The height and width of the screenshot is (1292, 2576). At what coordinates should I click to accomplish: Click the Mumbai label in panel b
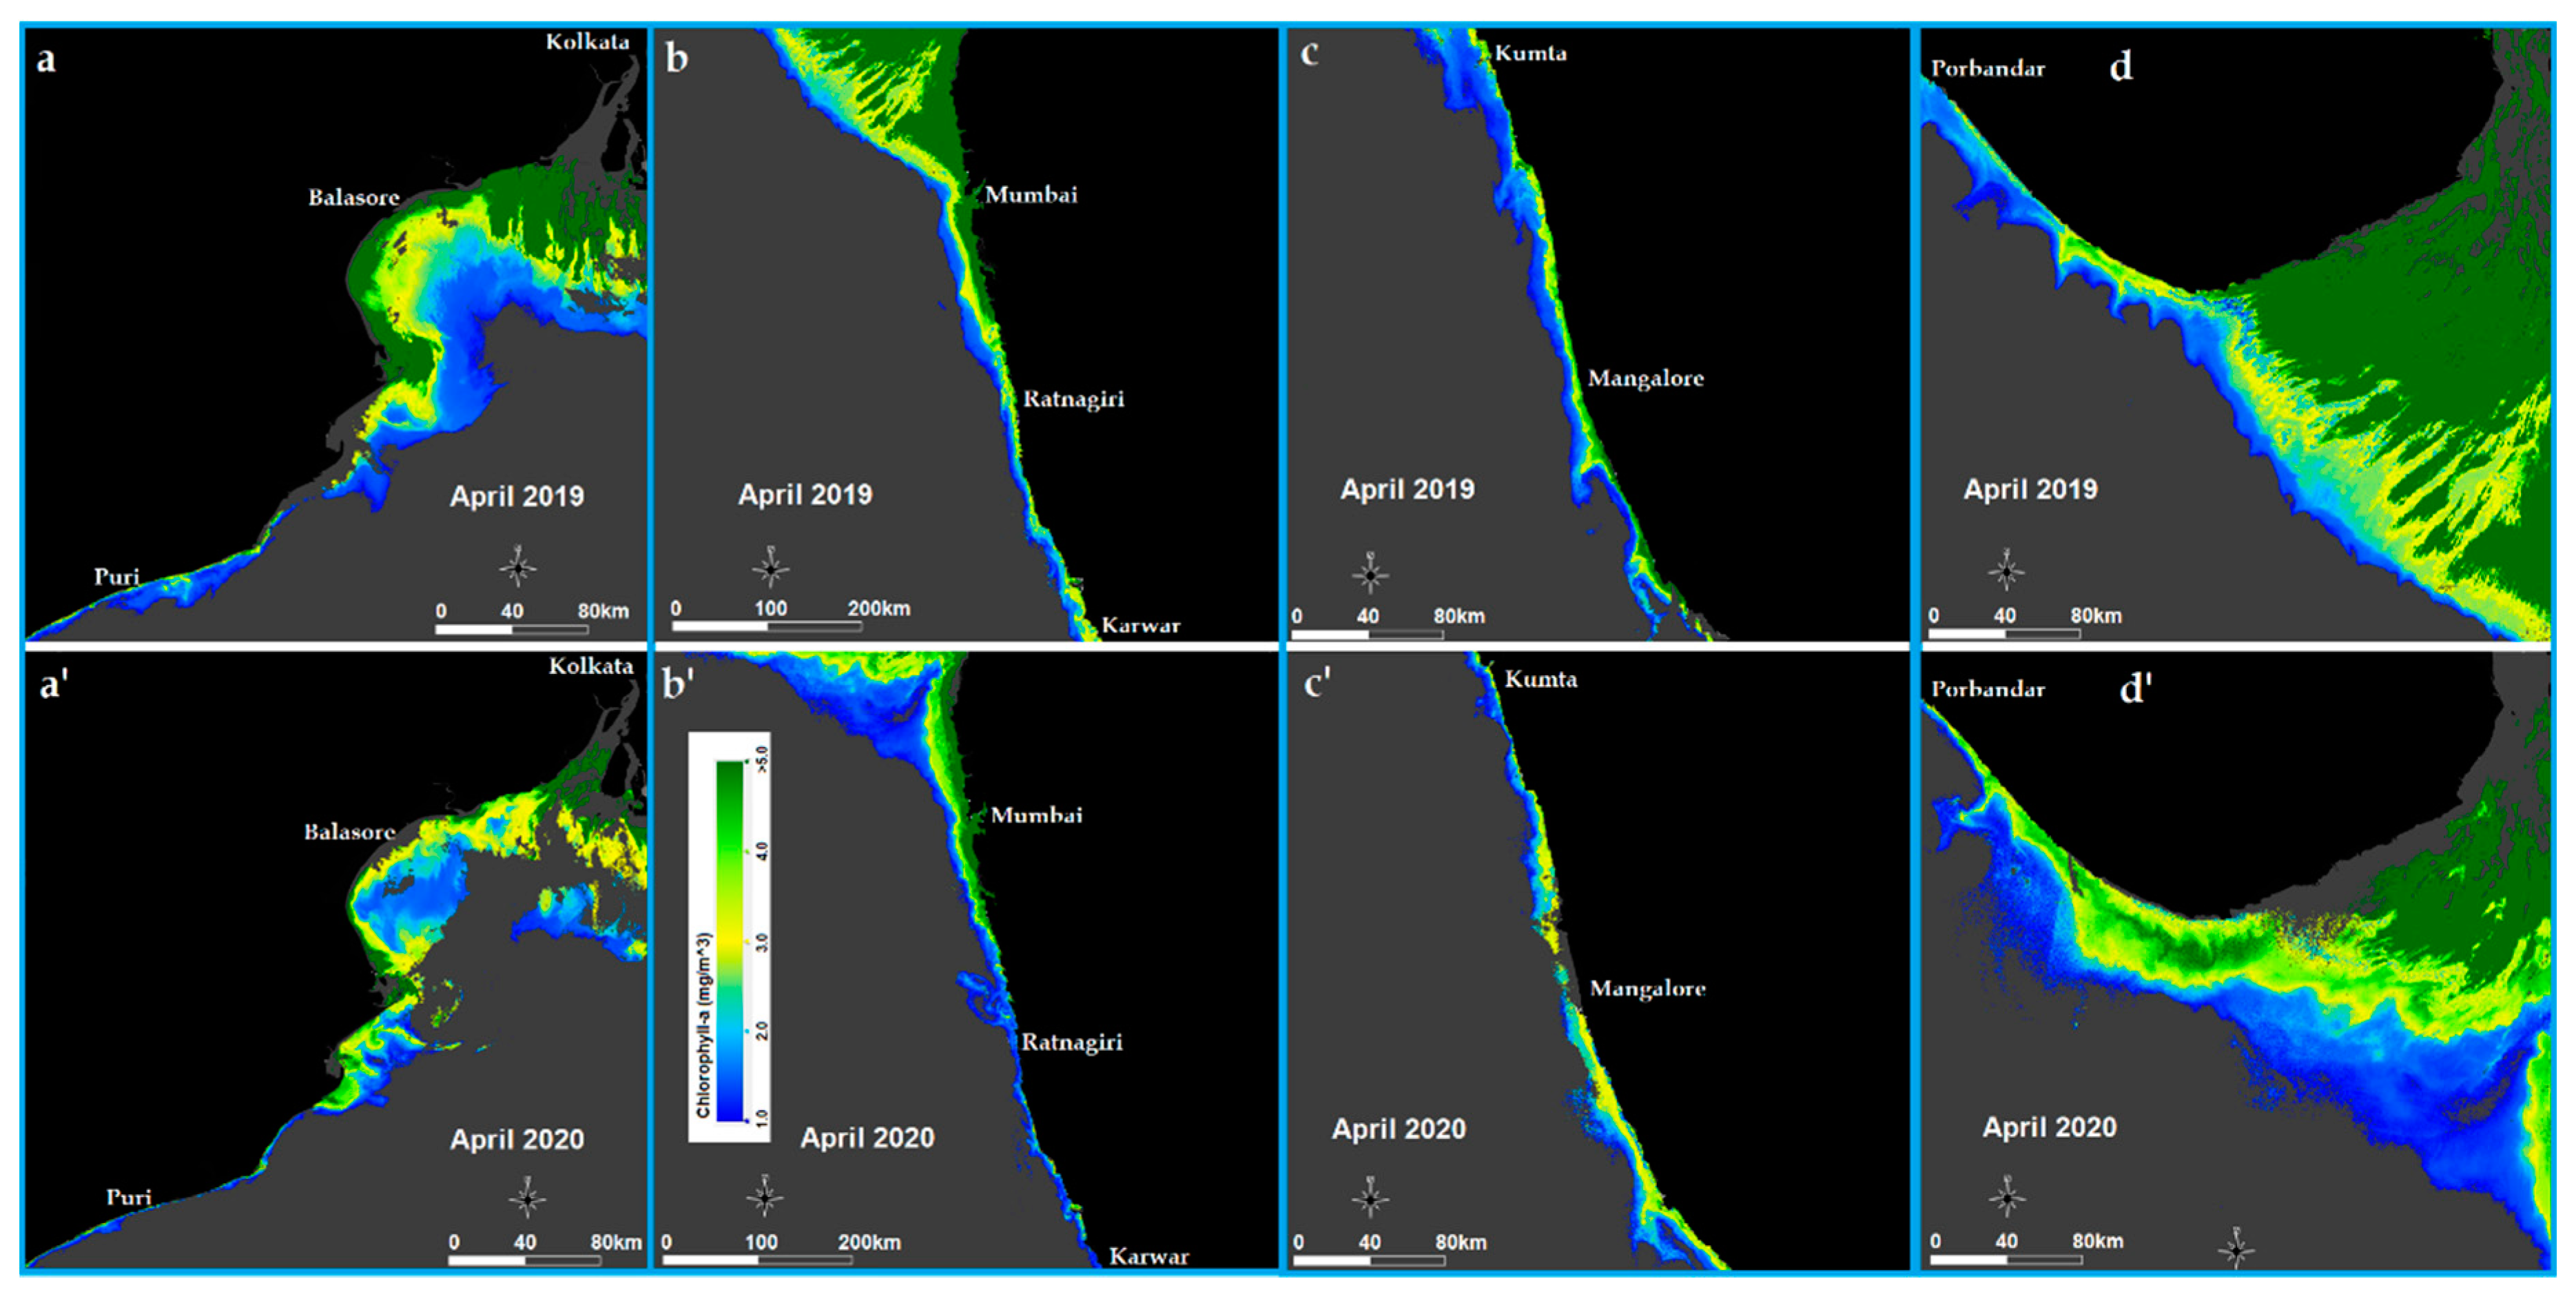(1031, 195)
